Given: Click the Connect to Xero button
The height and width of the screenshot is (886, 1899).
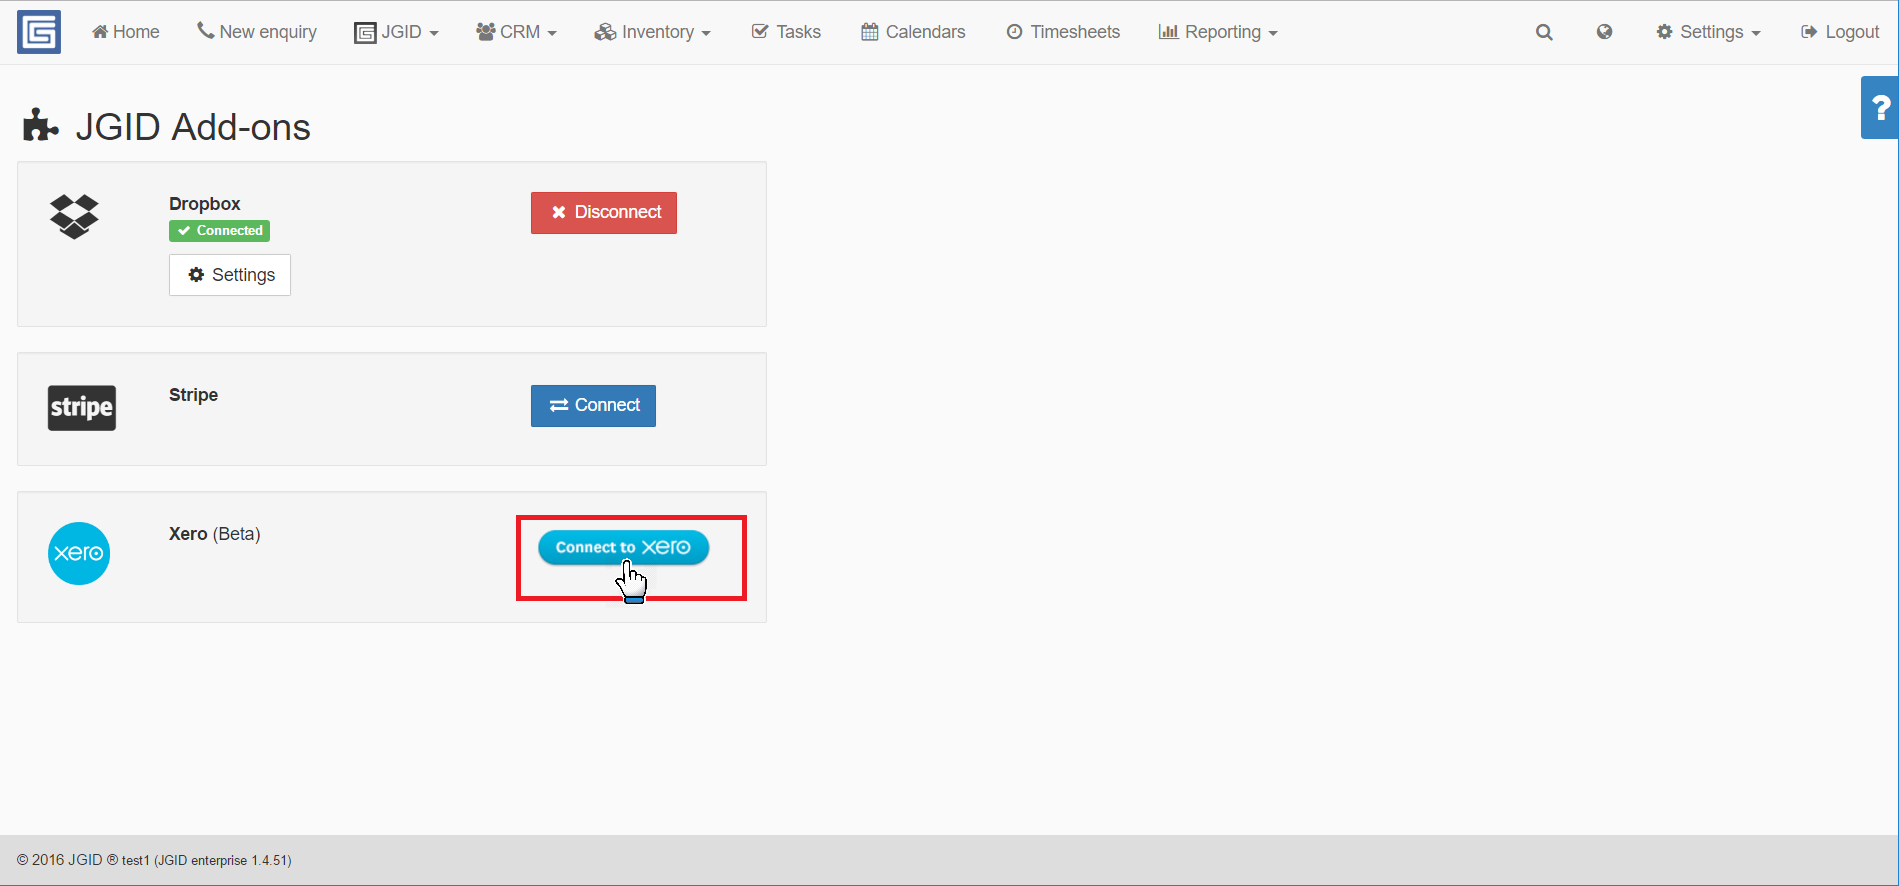Looking at the screenshot, I should [x=624, y=547].
